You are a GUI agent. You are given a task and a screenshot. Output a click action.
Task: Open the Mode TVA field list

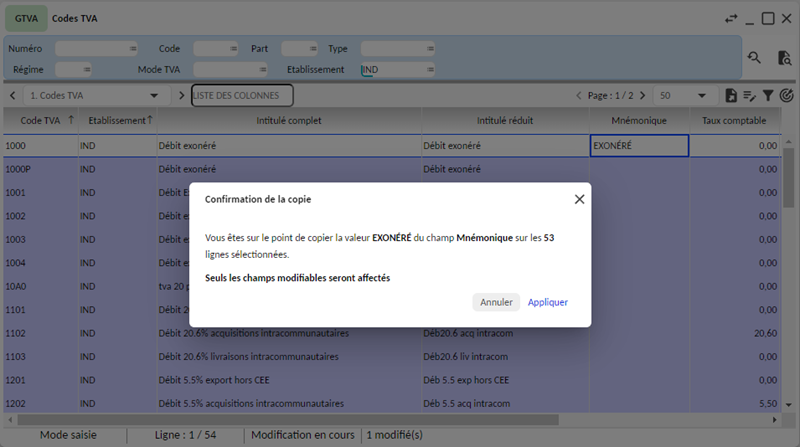[262, 70]
